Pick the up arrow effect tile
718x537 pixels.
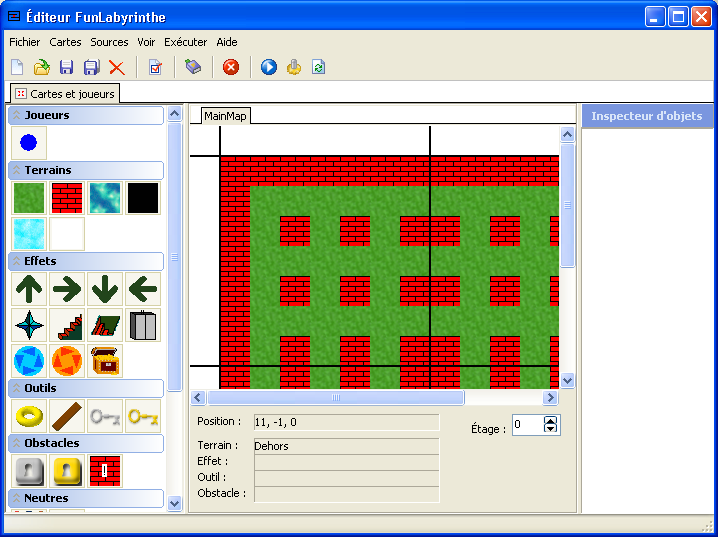point(29,289)
